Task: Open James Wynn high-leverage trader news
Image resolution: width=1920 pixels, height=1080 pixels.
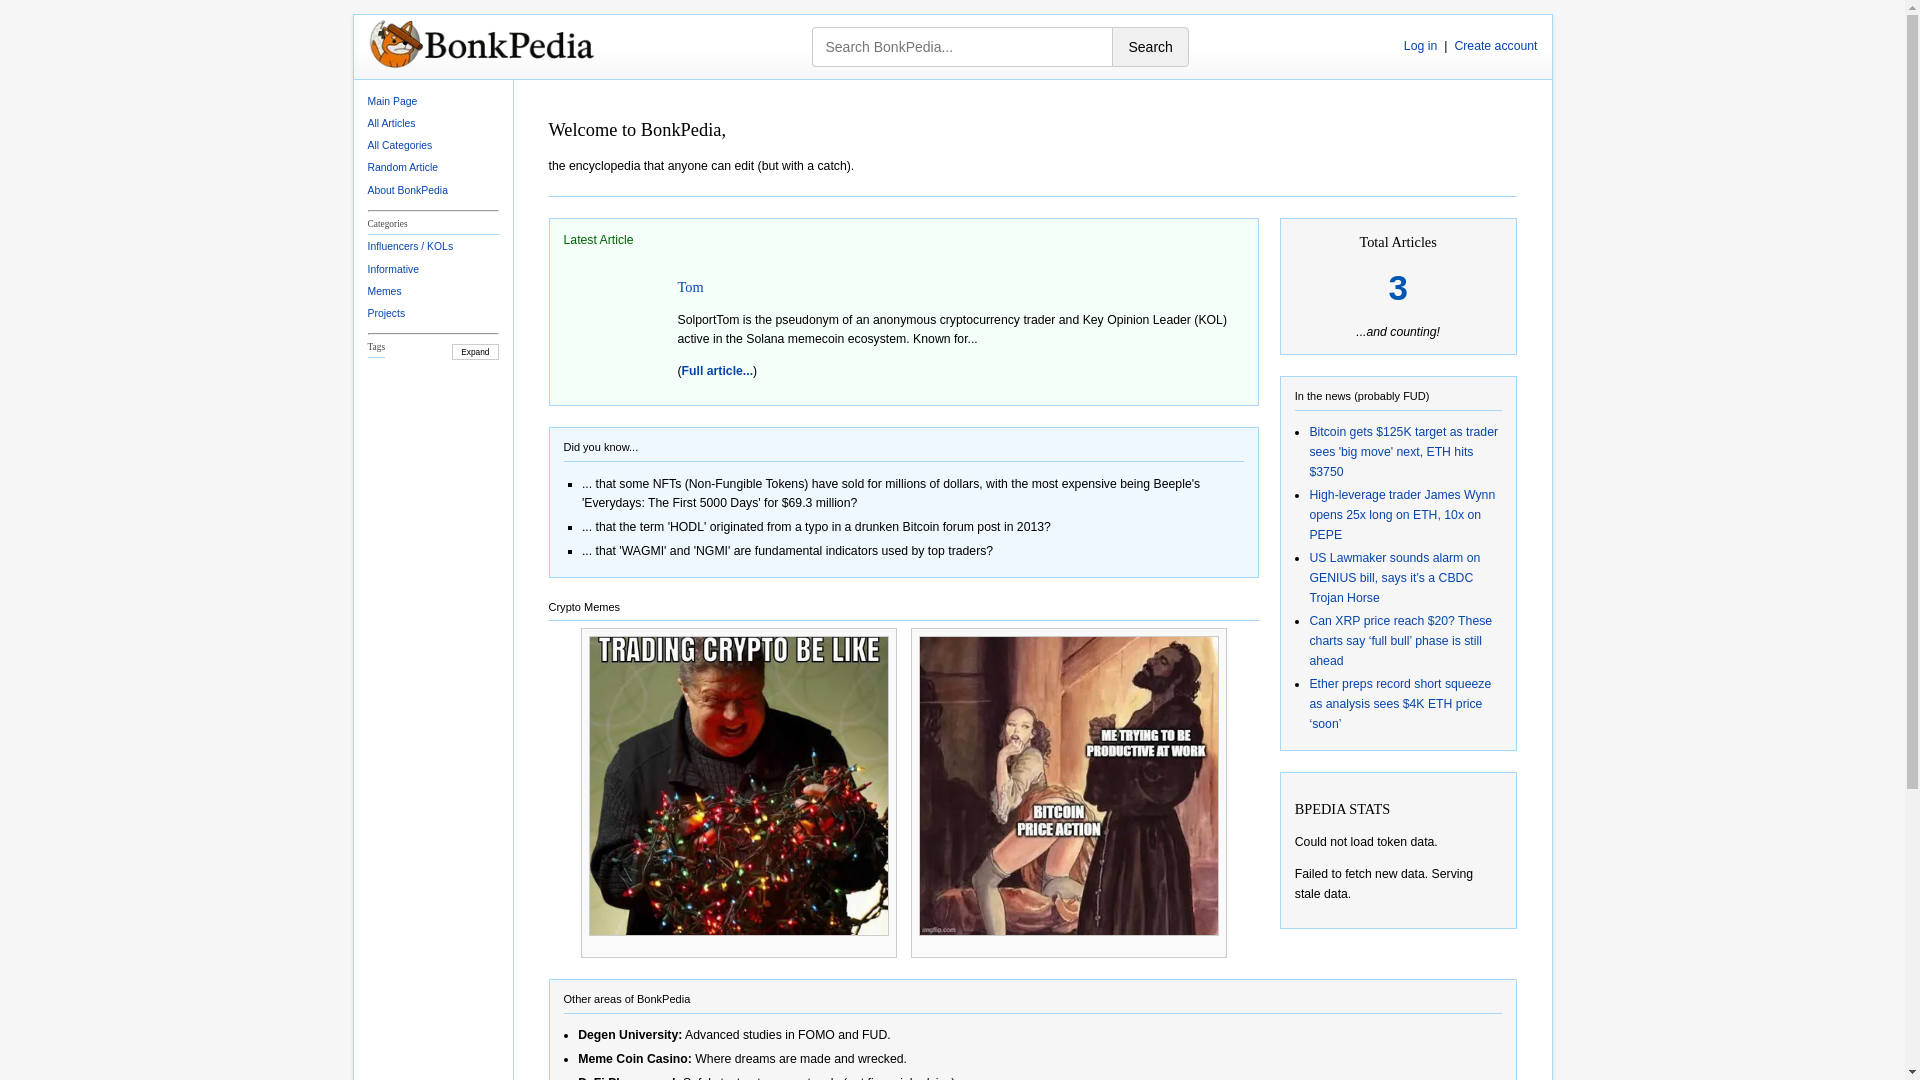Action: pyautogui.click(x=1402, y=515)
